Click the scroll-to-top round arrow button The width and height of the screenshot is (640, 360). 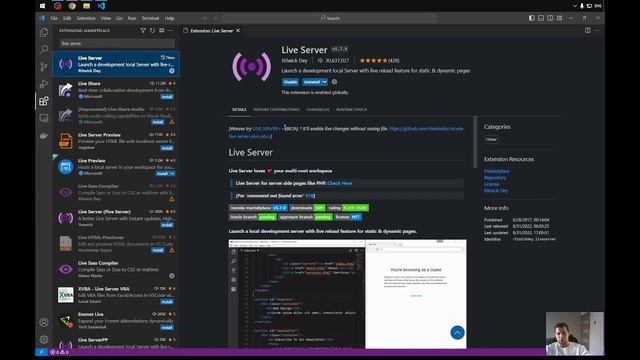457,333
